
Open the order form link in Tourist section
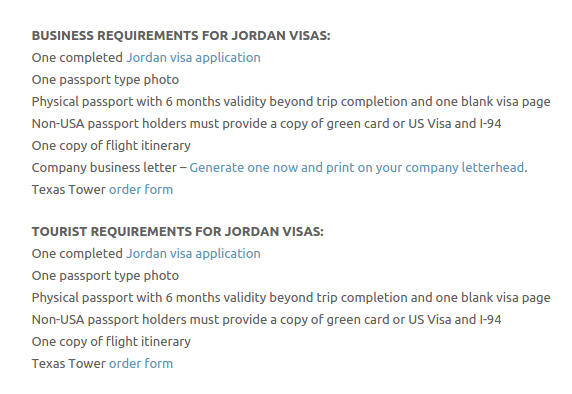[141, 364]
